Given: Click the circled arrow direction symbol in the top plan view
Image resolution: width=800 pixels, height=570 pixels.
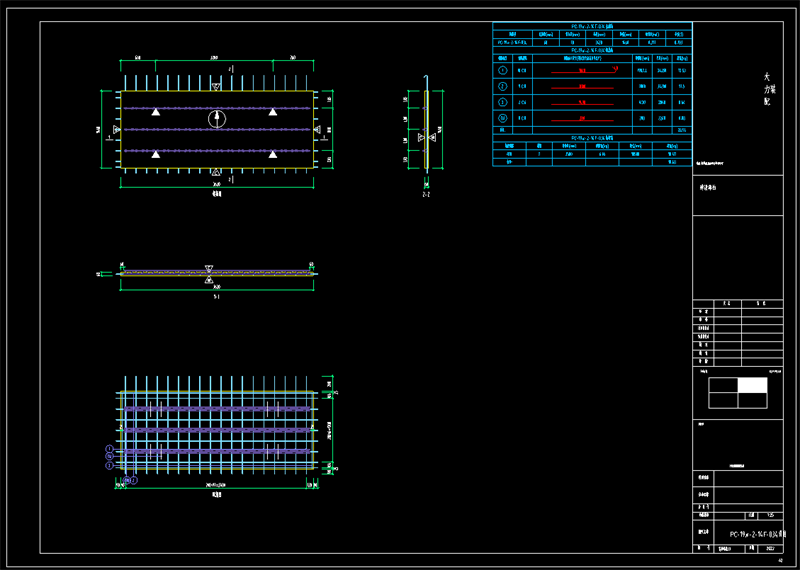Looking at the screenshot, I should [216, 119].
